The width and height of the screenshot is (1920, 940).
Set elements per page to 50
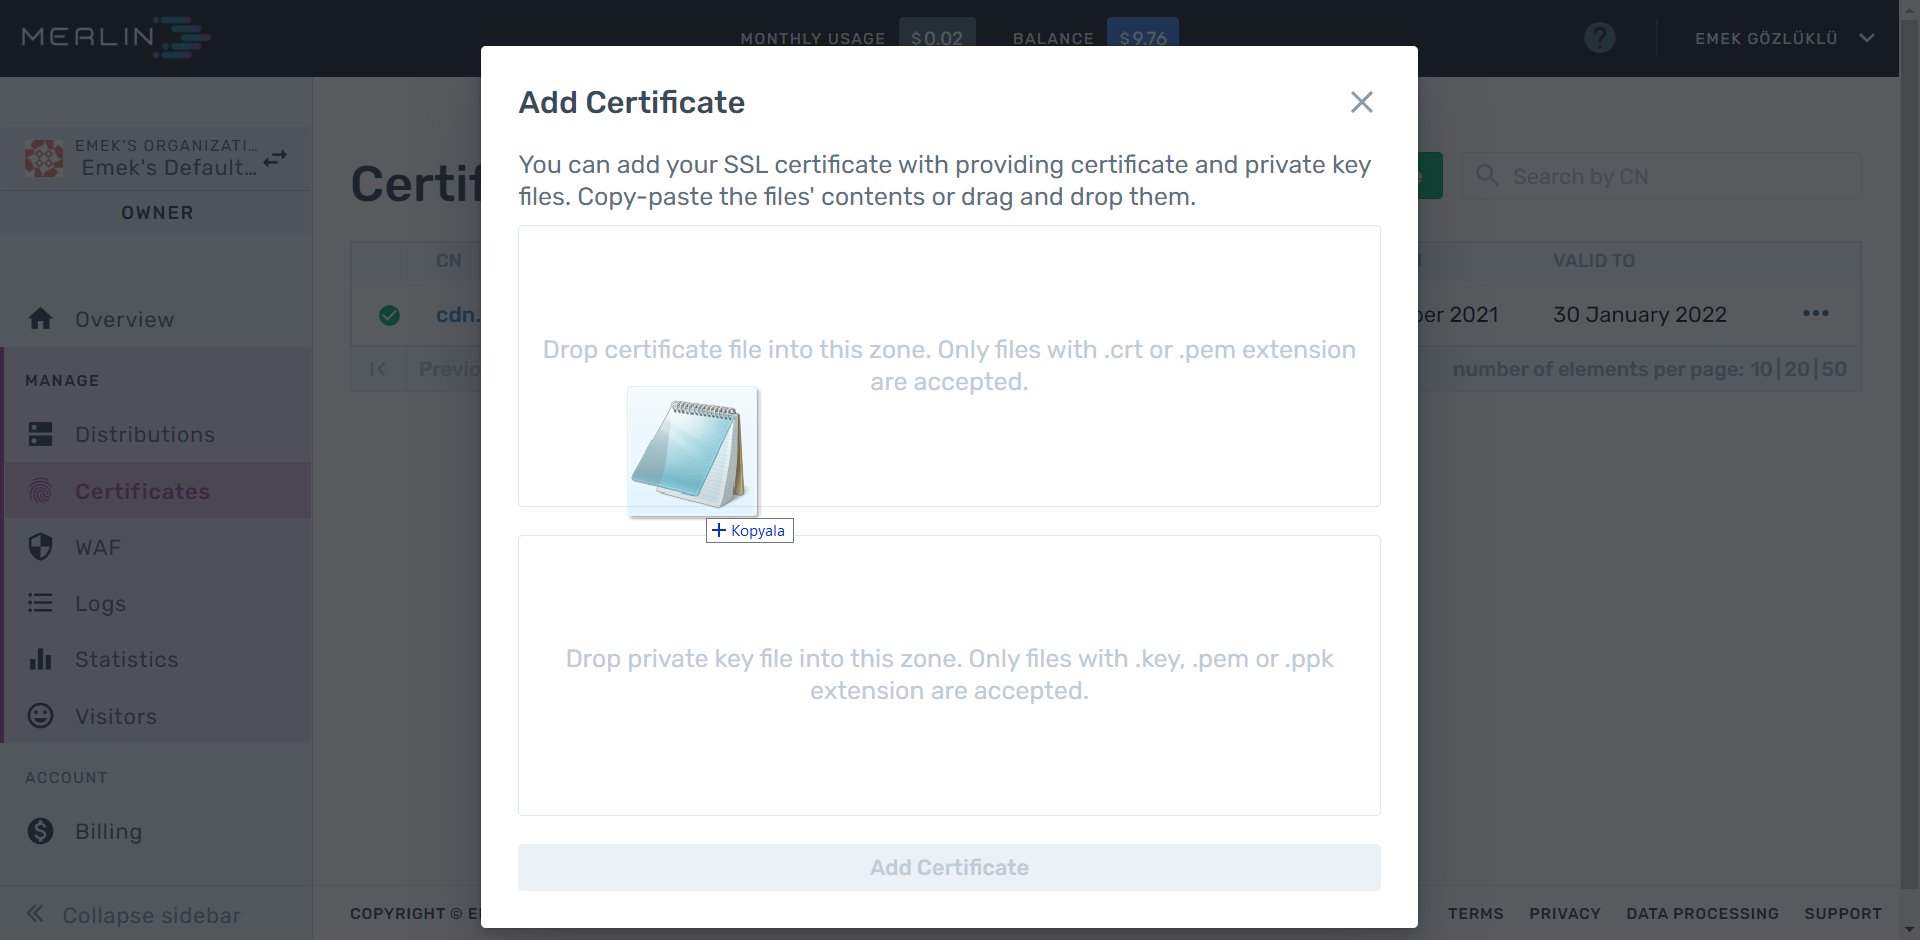tap(1834, 369)
